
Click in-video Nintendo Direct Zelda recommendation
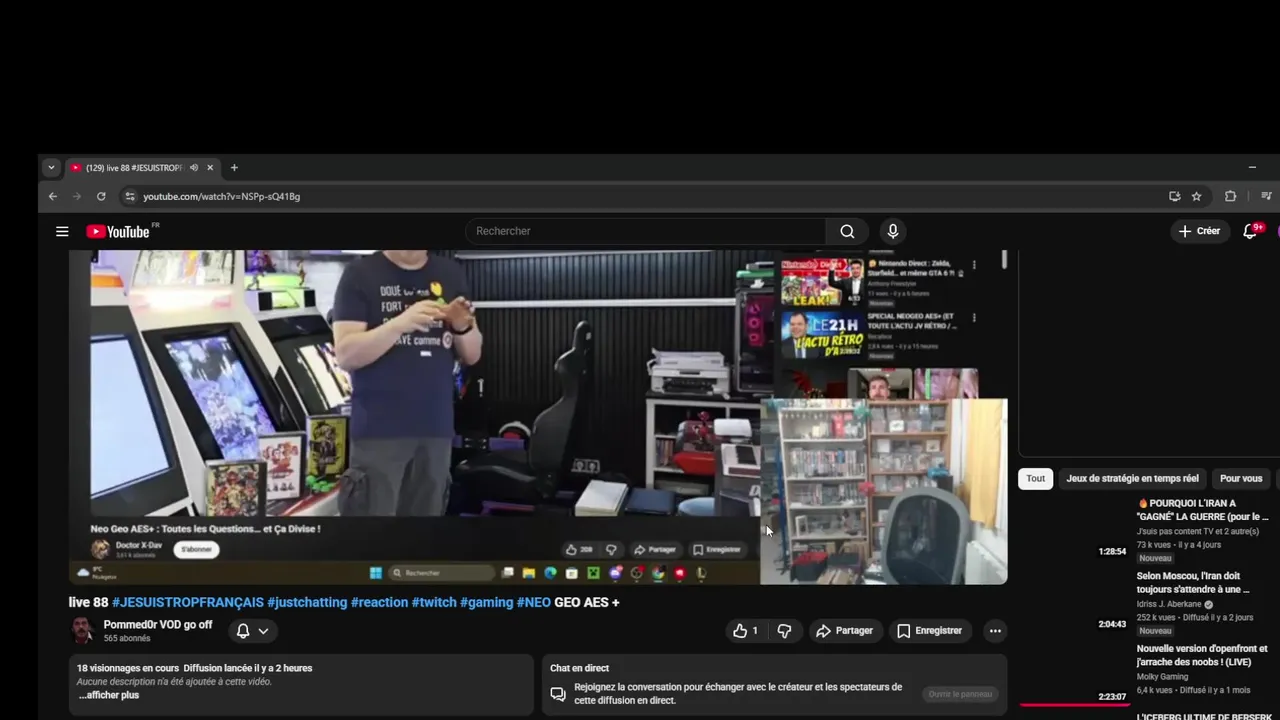pyautogui.click(x=874, y=282)
